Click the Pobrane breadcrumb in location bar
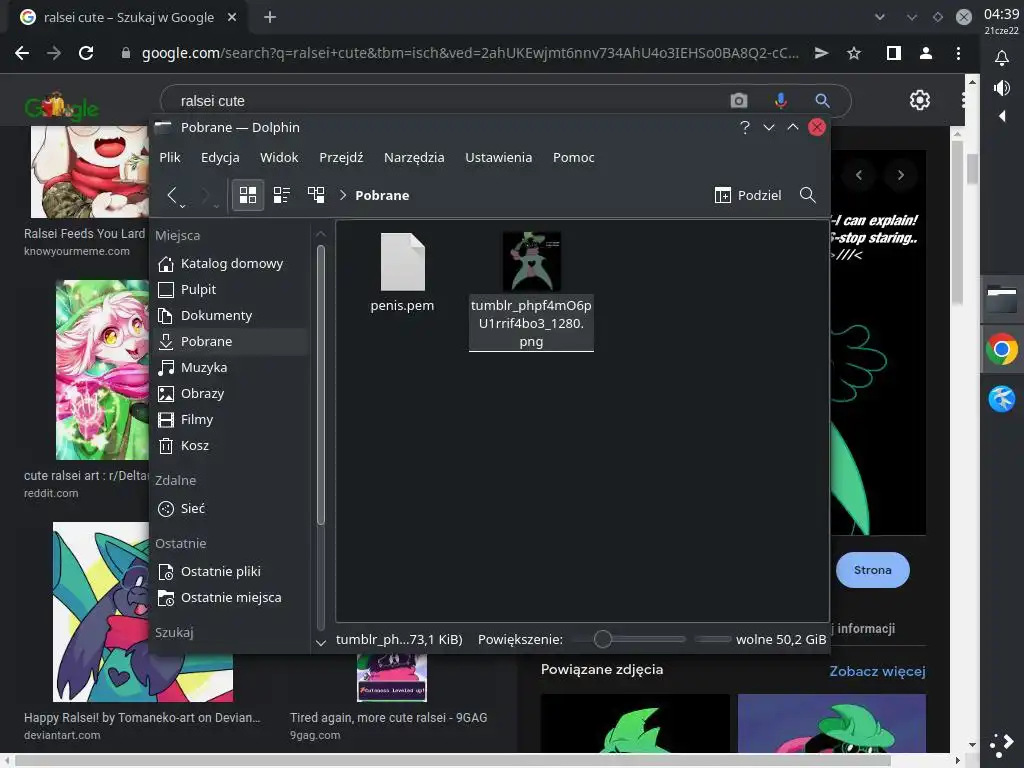 [x=382, y=195]
